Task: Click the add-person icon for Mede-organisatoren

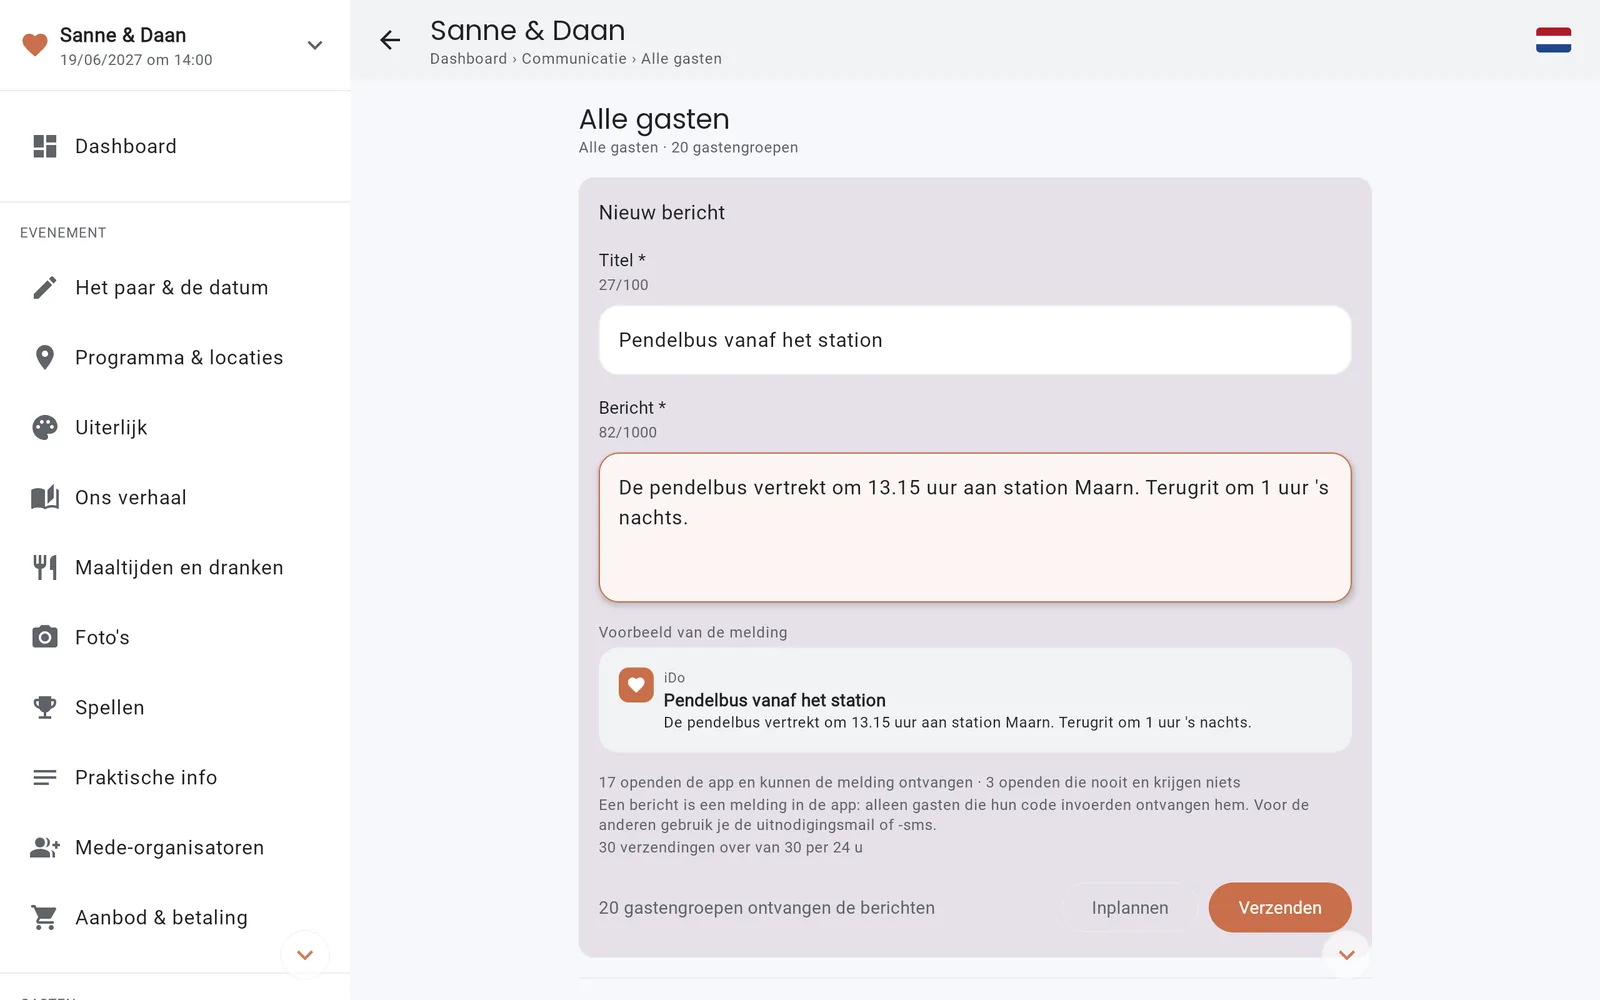Action: 45,848
